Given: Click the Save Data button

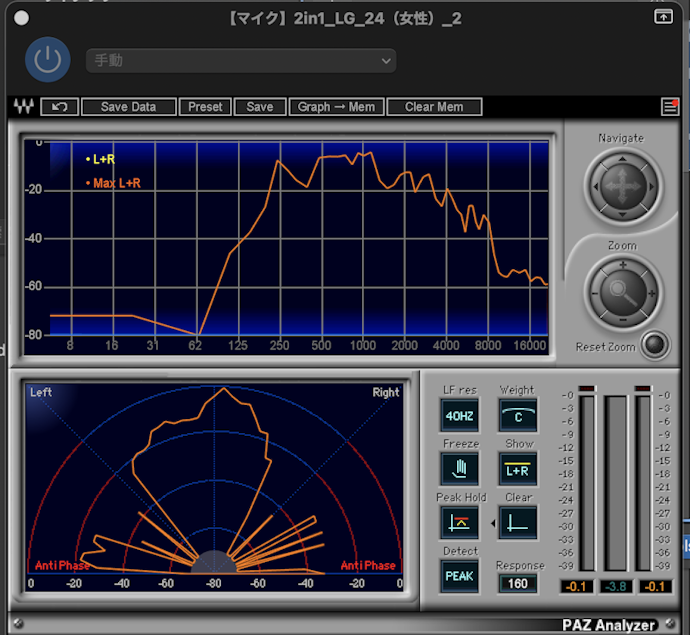Looking at the screenshot, I should coord(128,107).
